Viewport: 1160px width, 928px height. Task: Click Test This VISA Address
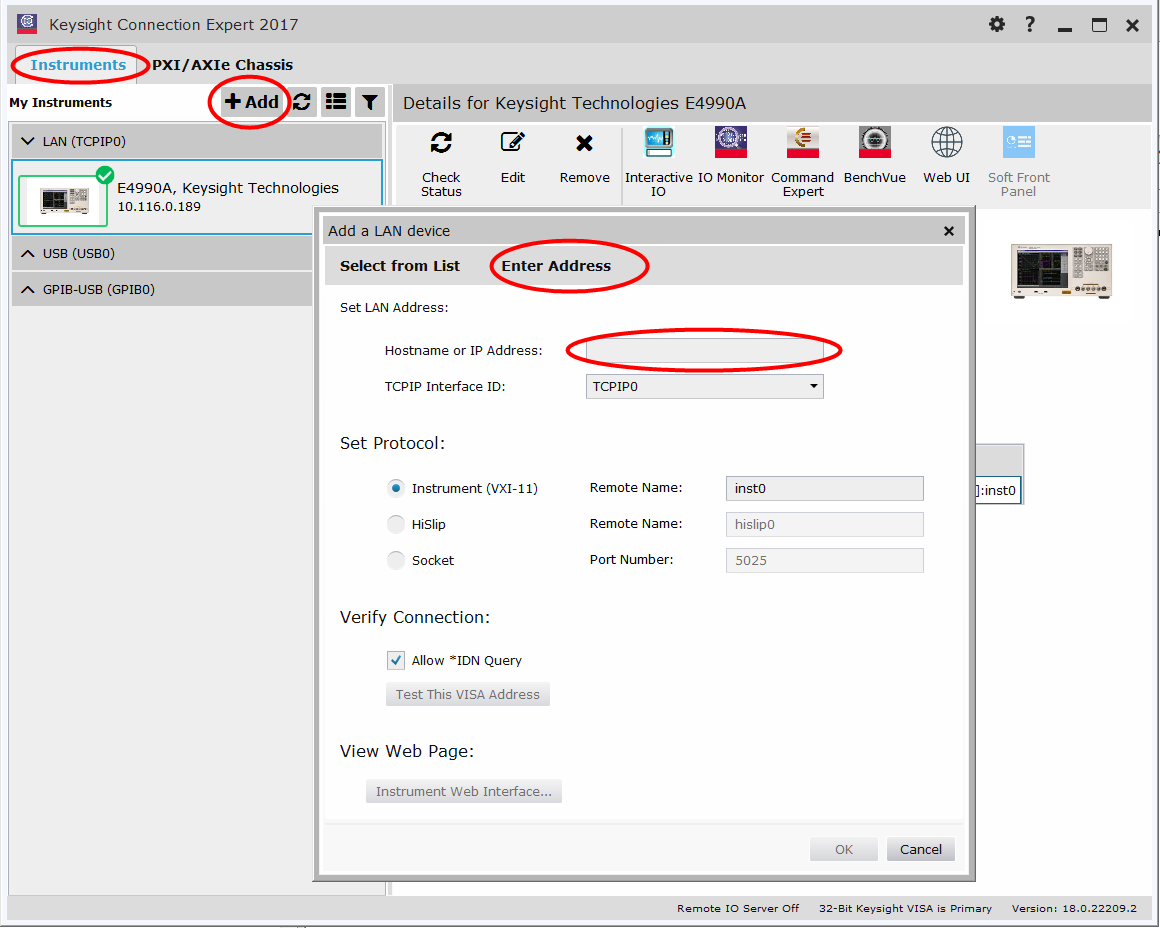pos(468,694)
